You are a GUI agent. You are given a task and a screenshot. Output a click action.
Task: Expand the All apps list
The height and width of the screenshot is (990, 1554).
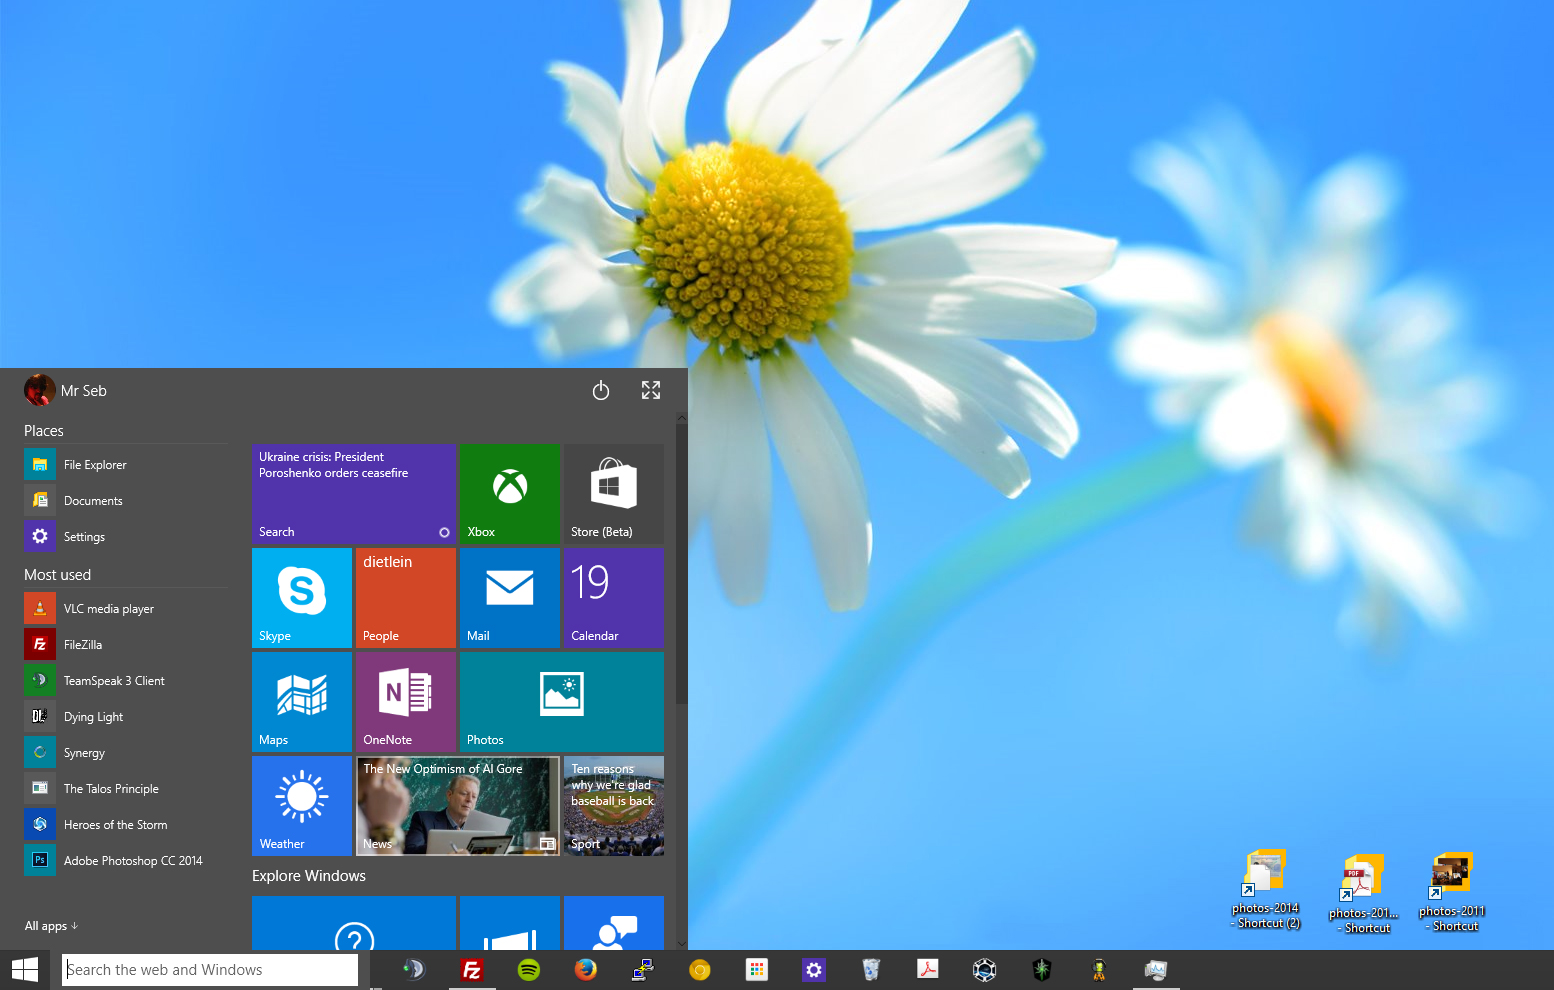coord(51,926)
